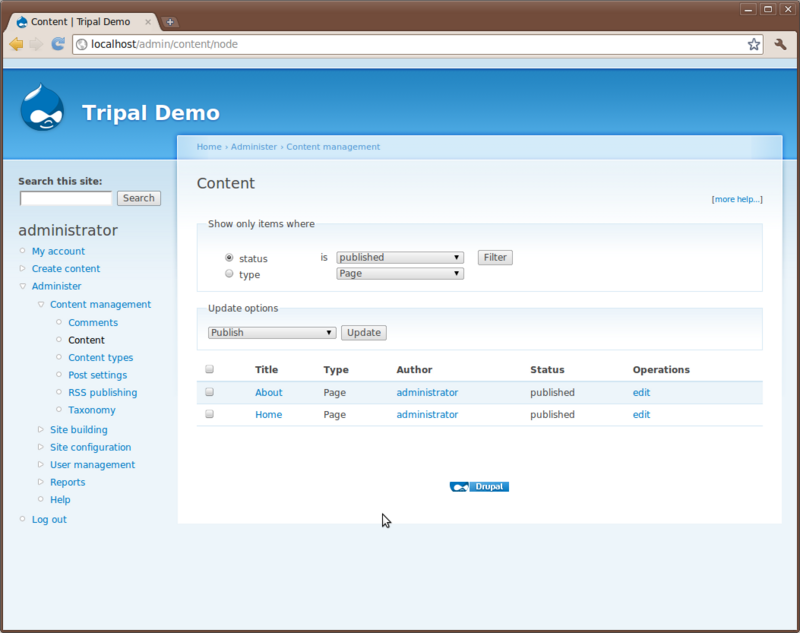Open My account in sidebar
The height and width of the screenshot is (633, 800).
58,251
